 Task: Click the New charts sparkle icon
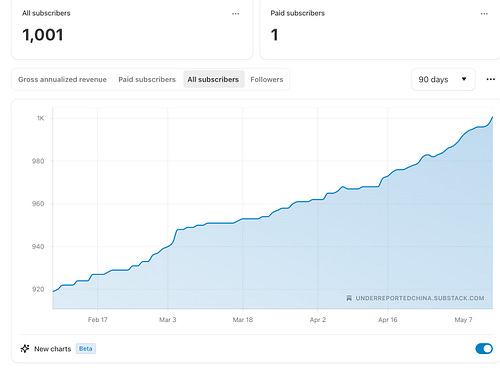pos(25,349)
